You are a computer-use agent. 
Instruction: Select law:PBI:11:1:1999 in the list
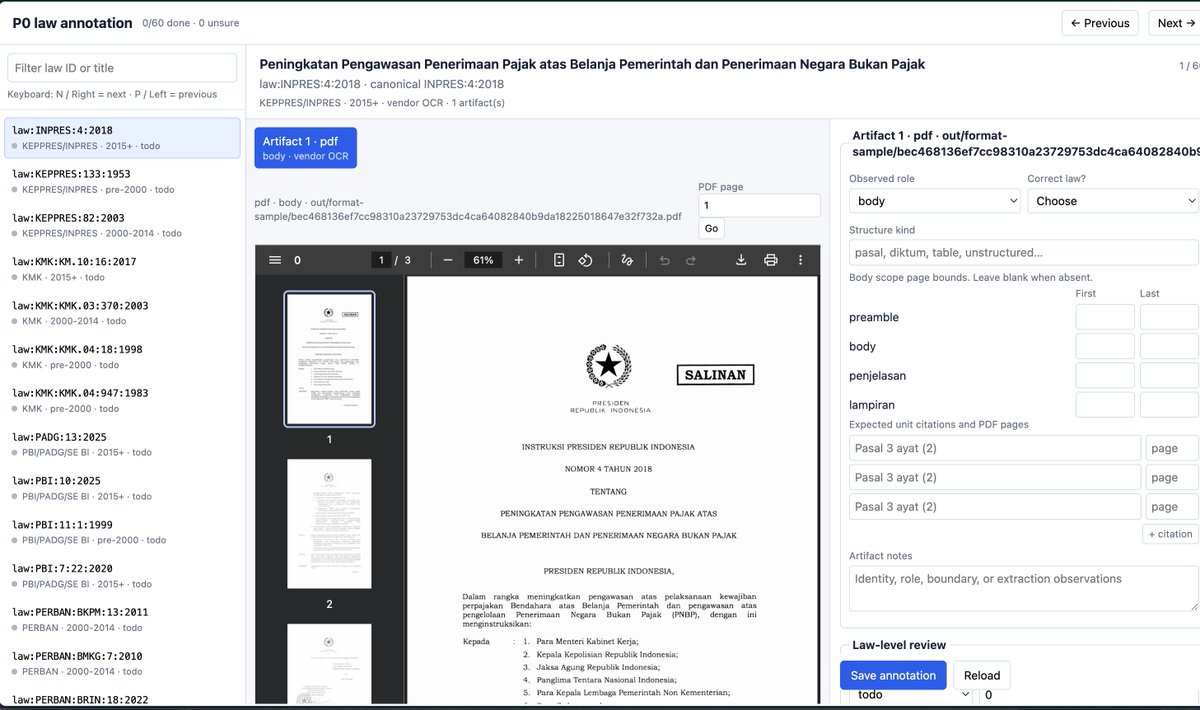point(122,532)
